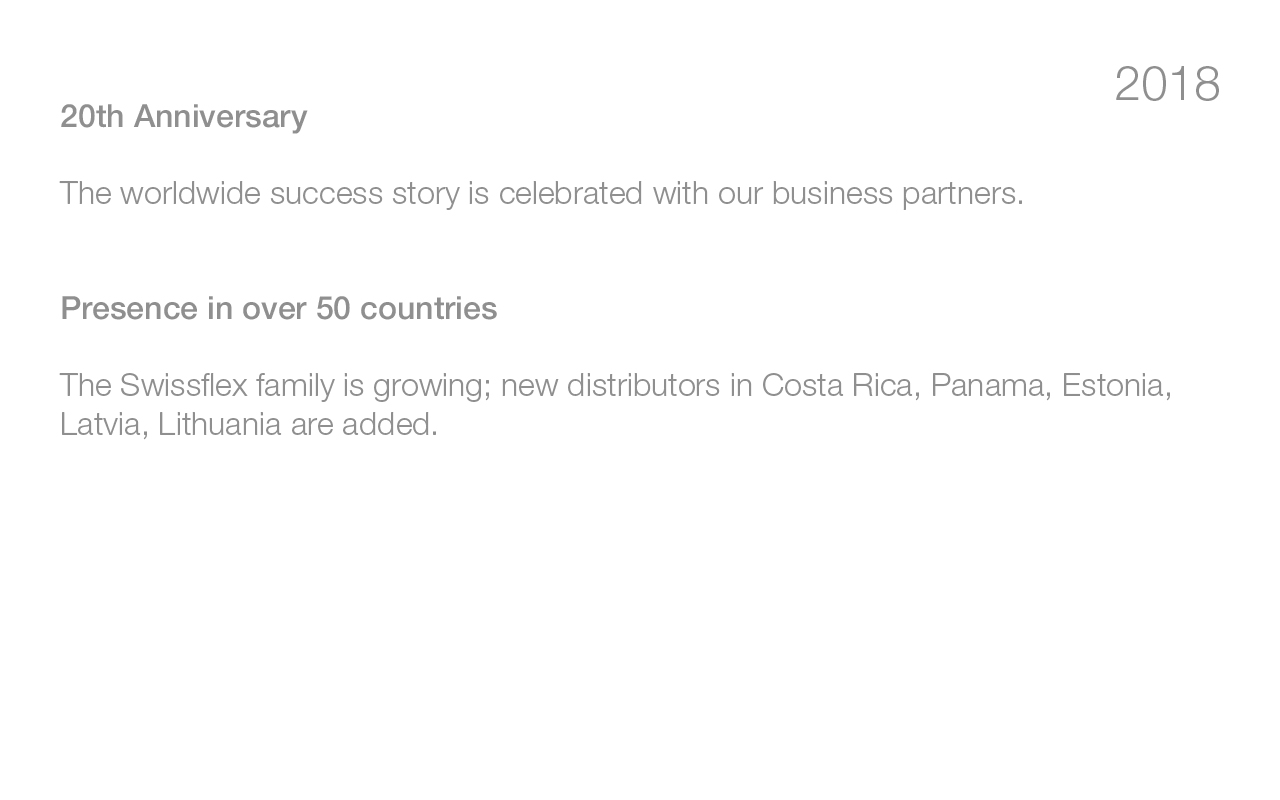Select the Presence in over 50 countries heading
This screenshot has height=800, width=1280.
[279, 308]
